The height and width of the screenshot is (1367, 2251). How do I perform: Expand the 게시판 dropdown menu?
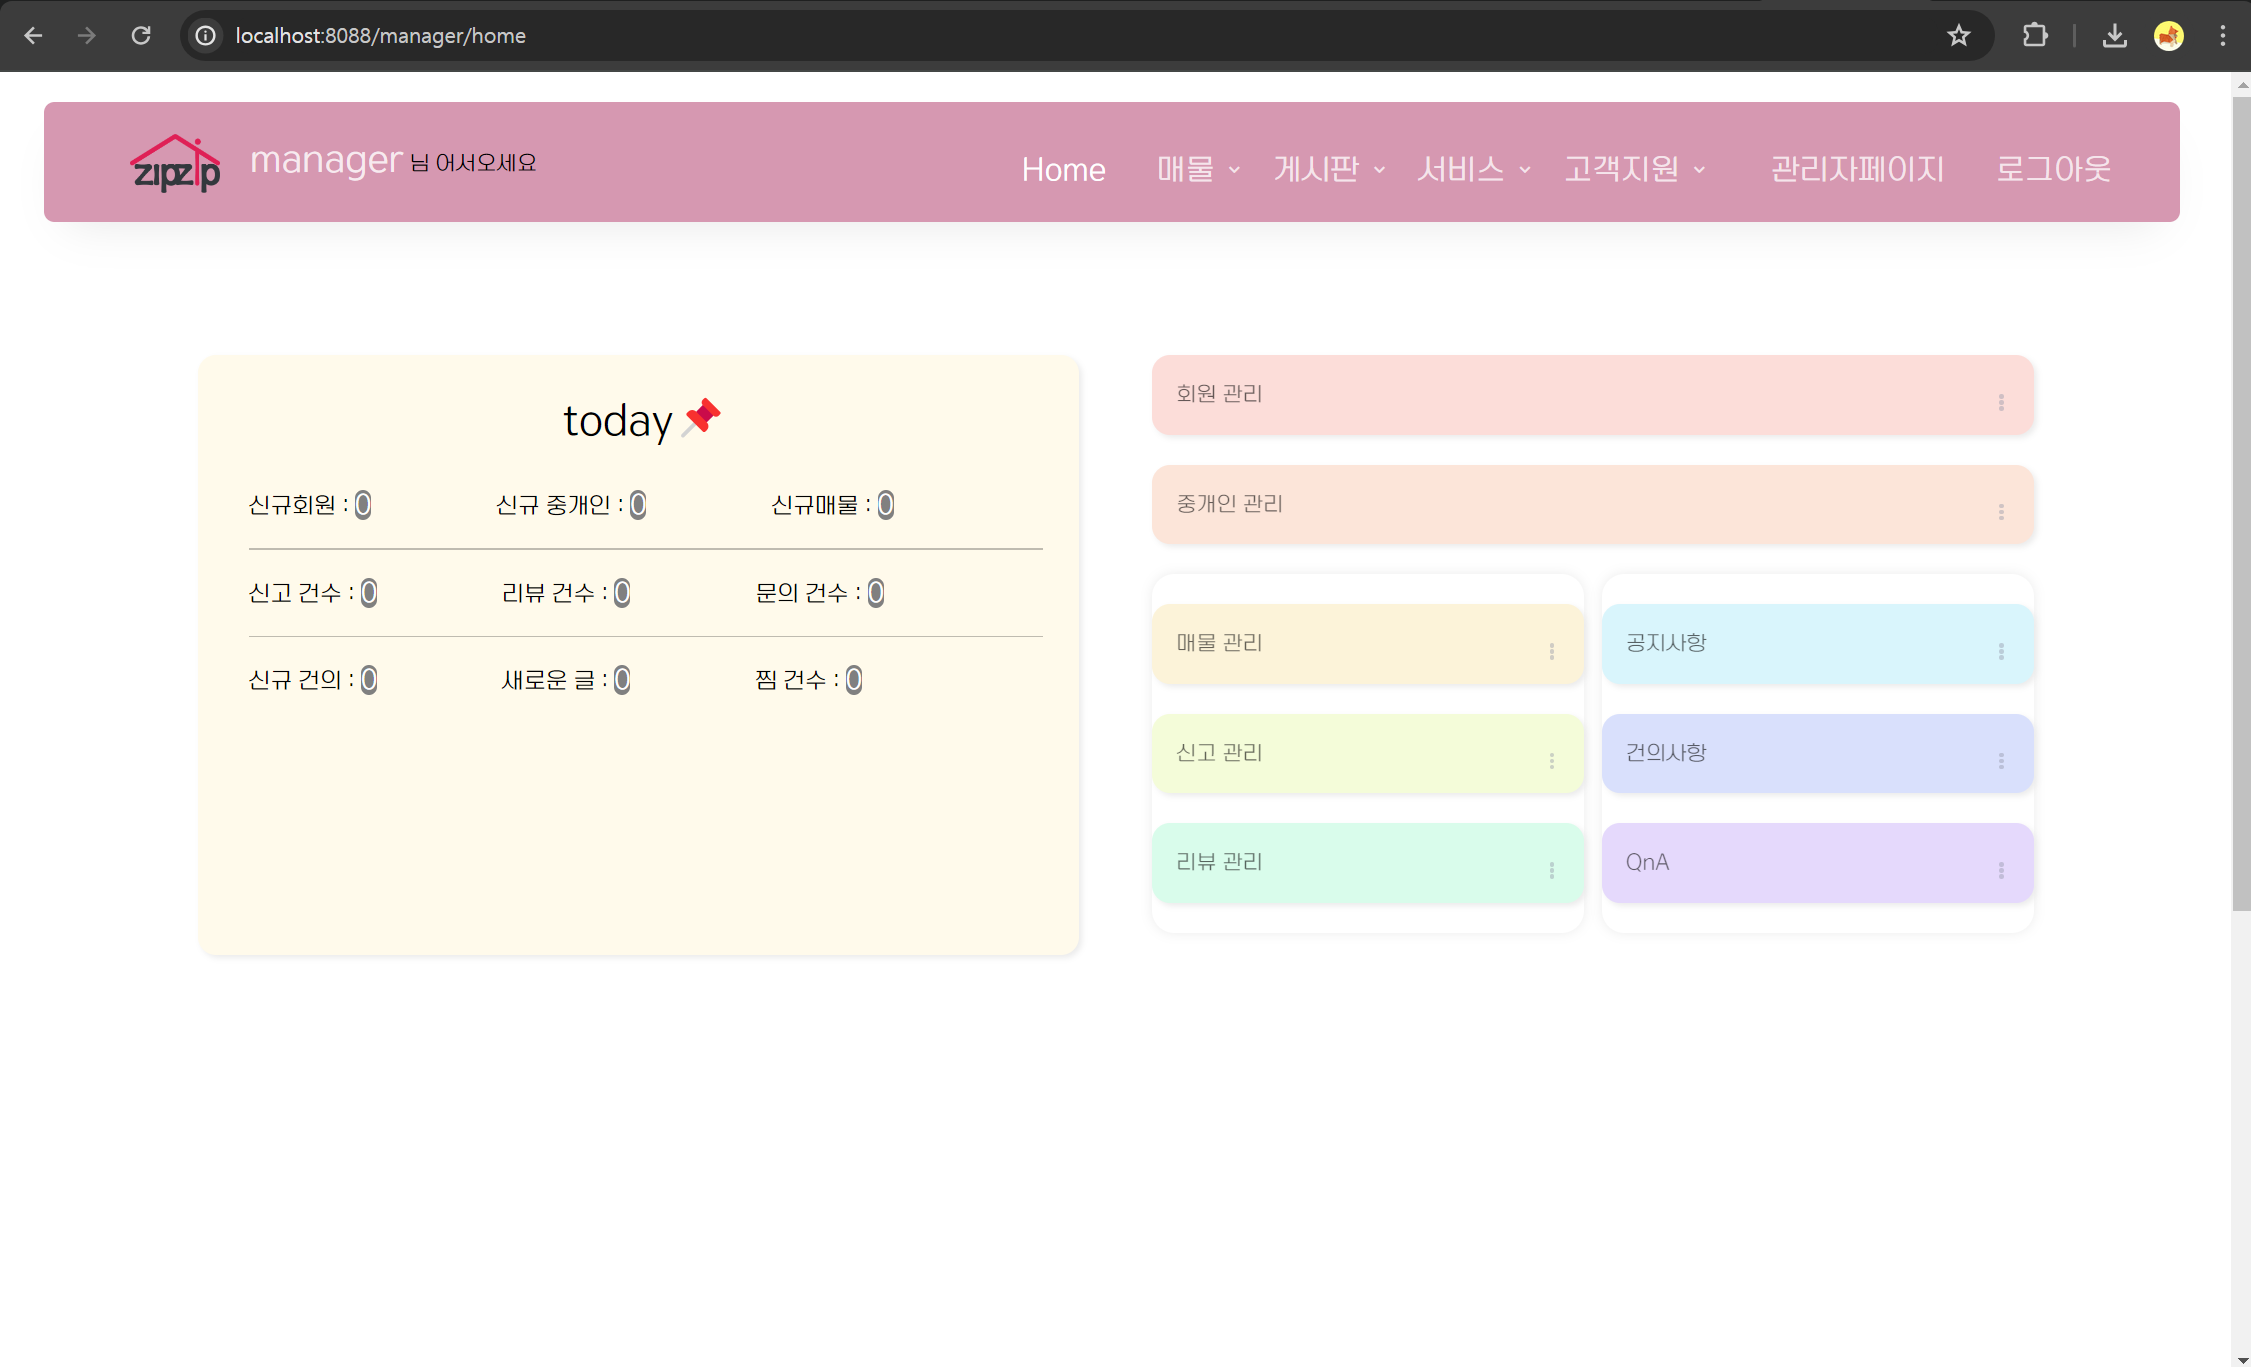1328,169
